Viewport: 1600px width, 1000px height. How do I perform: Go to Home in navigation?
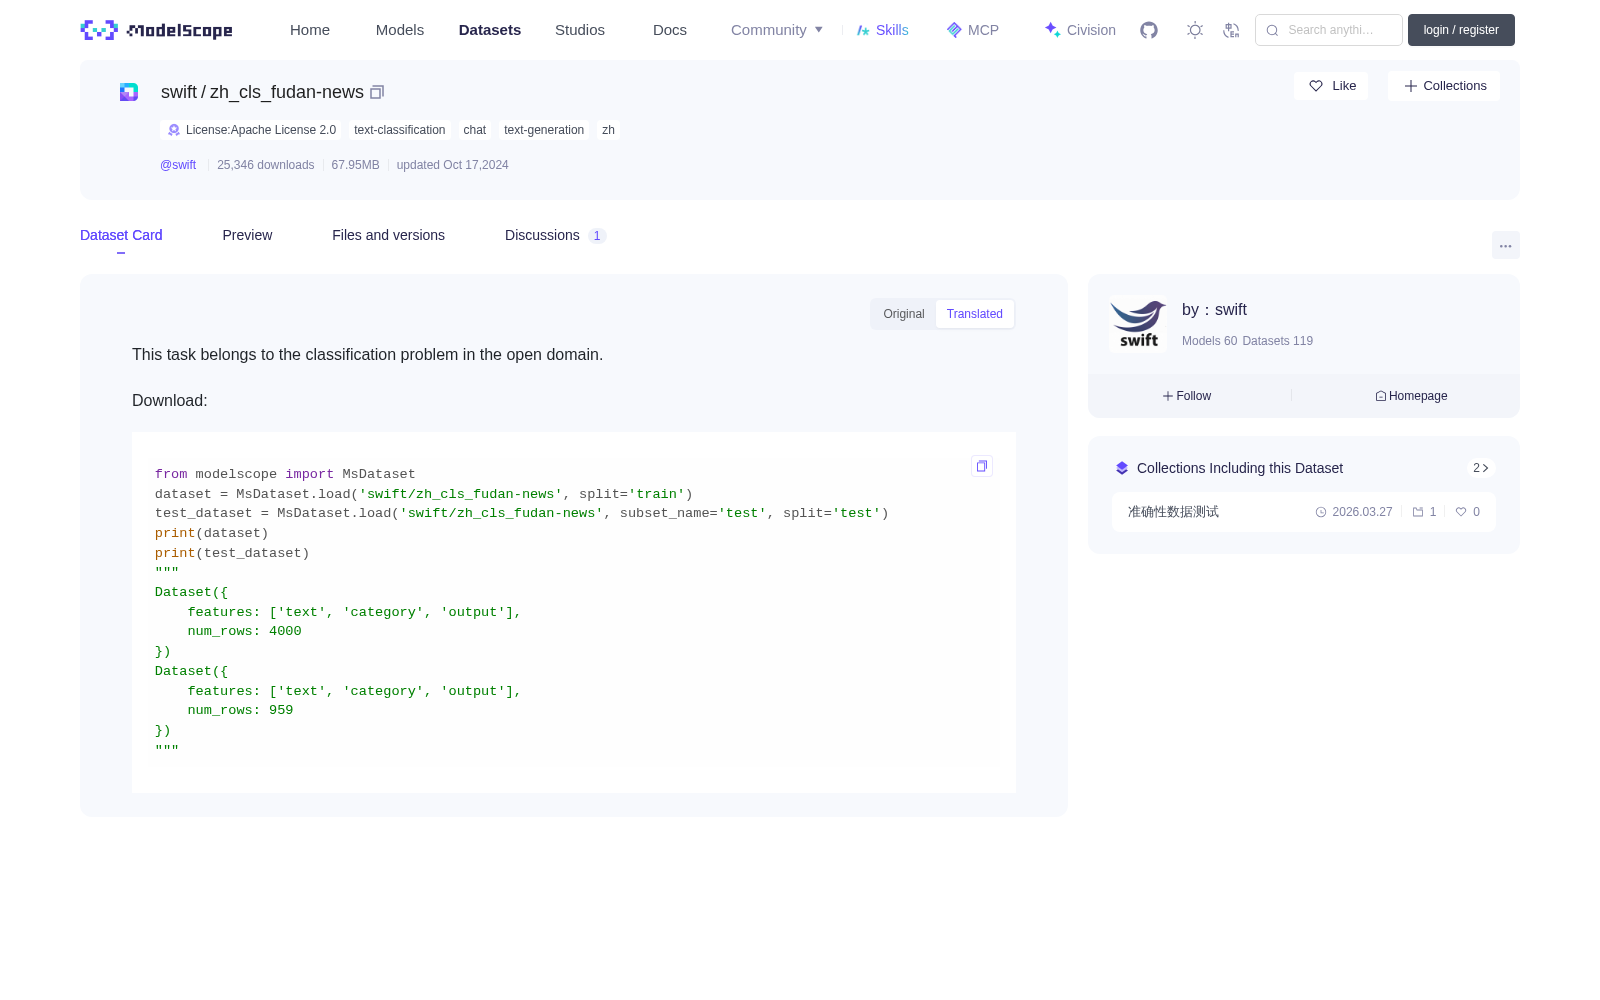pos(310,30)
